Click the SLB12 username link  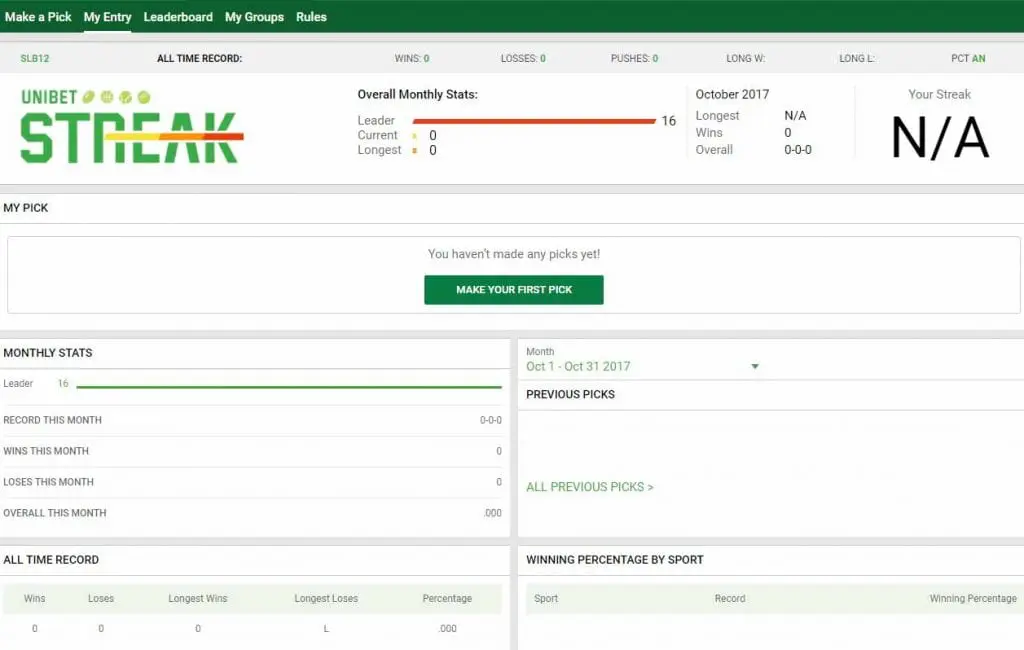pyautogui.click(x=34, y=59)
